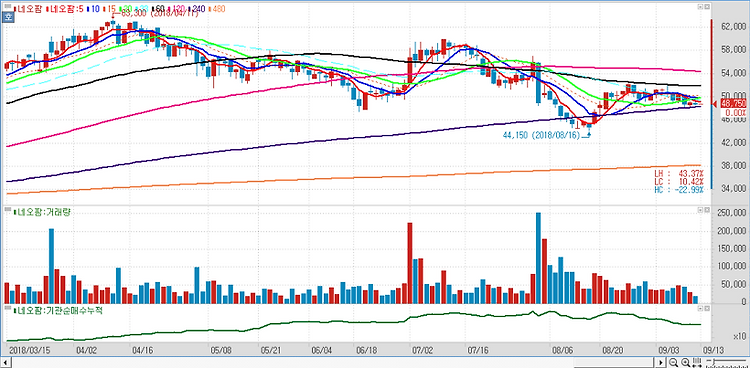Zoom in the chart with the plus magnifier

click(x=685, y=362)
